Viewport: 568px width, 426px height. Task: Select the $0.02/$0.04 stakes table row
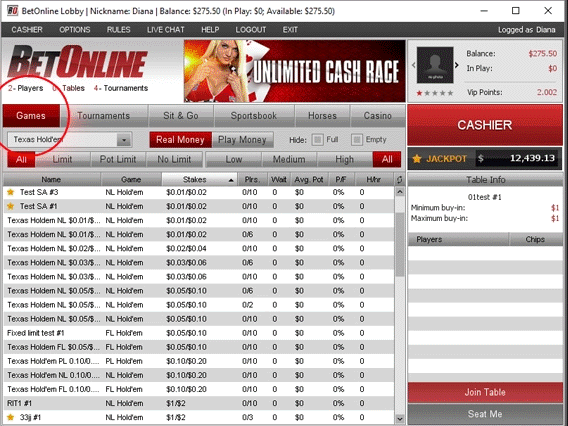coord(199,248)
